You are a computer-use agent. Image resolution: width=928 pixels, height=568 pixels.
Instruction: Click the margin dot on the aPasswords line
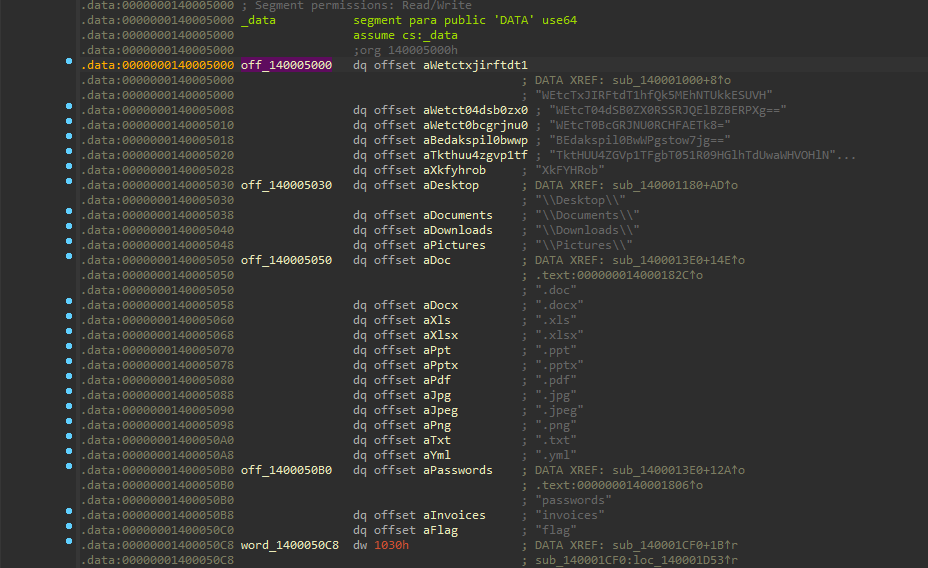click(x=68, y=470)
